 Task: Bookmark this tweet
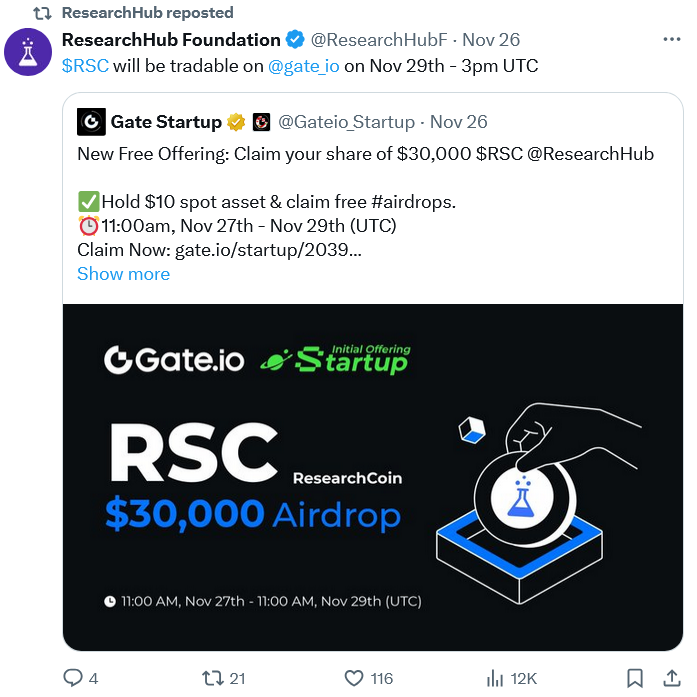(634, 678)
